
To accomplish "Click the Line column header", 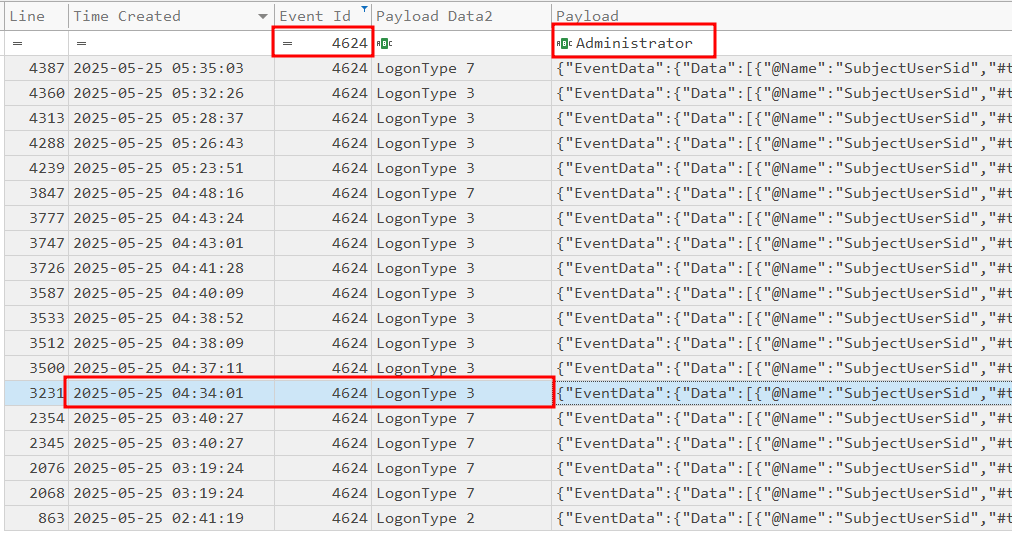I will click(28, 16).
